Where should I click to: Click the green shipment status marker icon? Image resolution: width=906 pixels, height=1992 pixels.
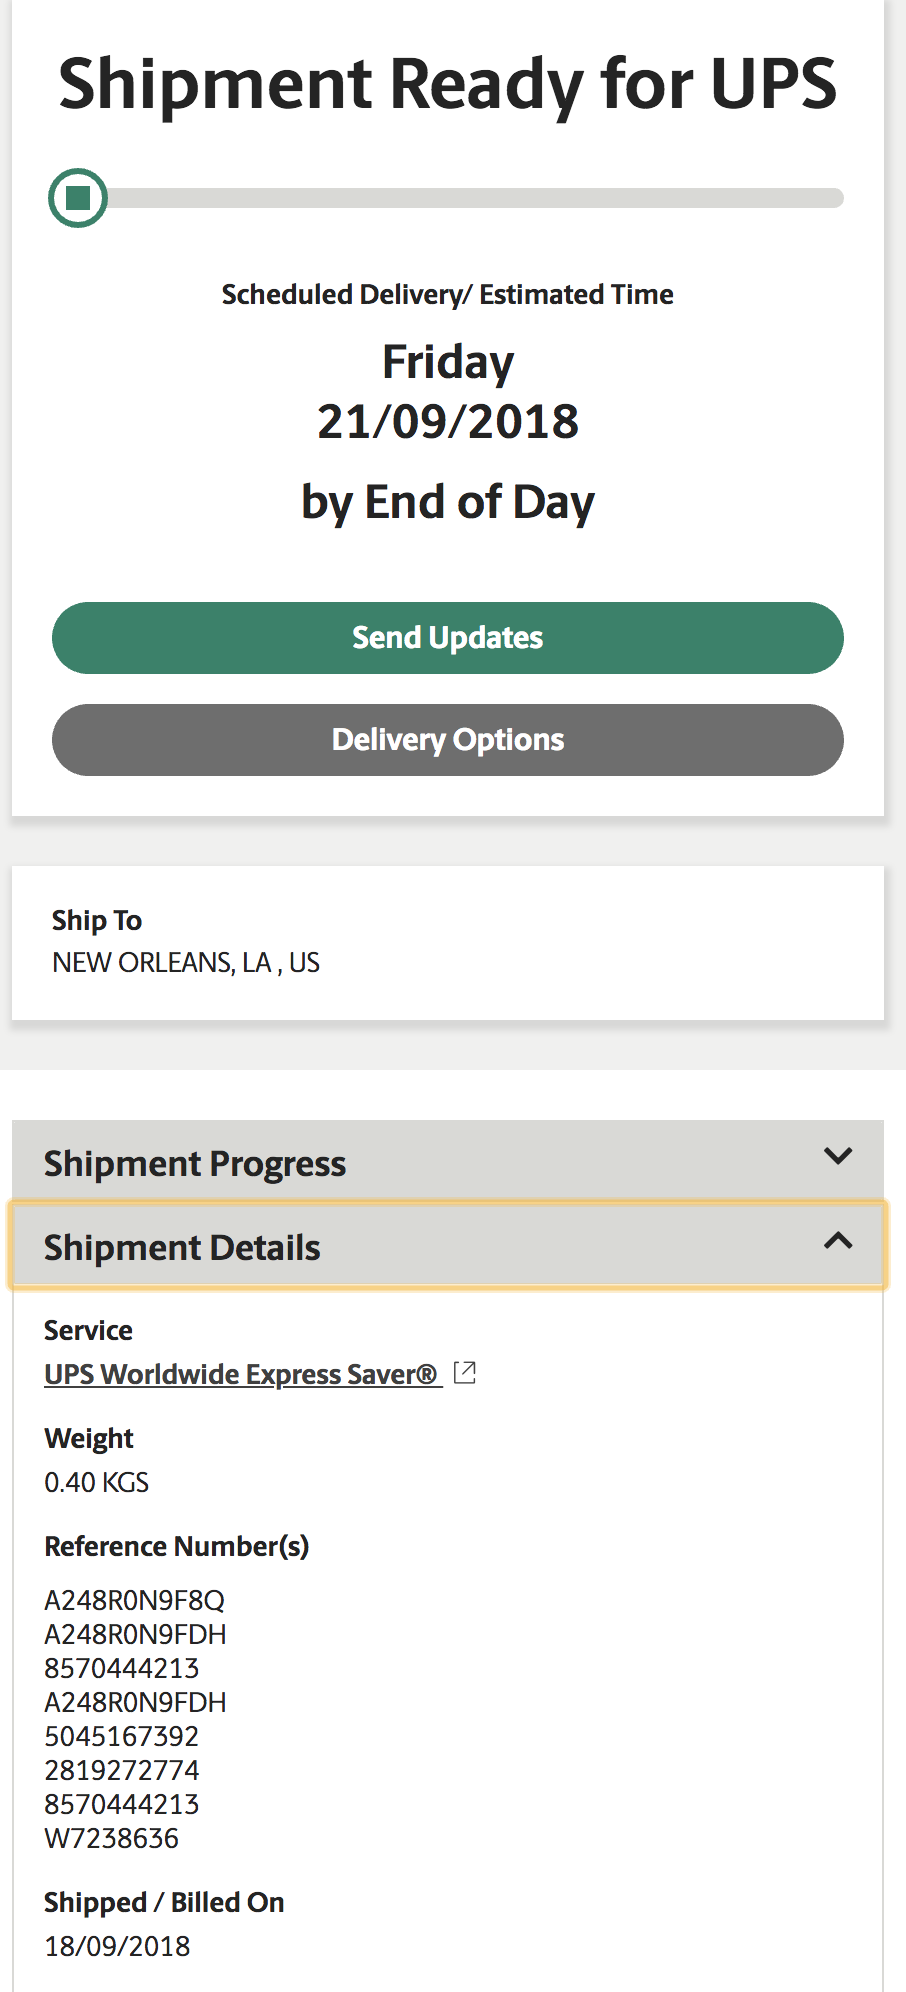[x=78, y=198]
